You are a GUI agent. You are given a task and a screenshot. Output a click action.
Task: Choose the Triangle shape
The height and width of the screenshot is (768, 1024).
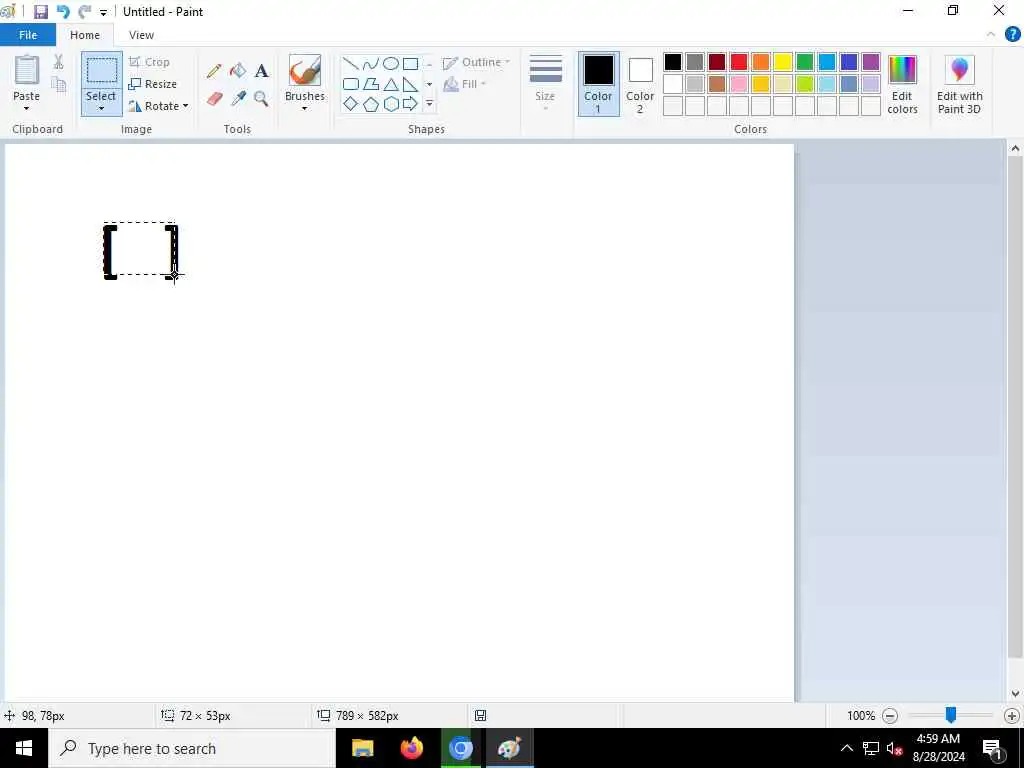tap(391, 84)
